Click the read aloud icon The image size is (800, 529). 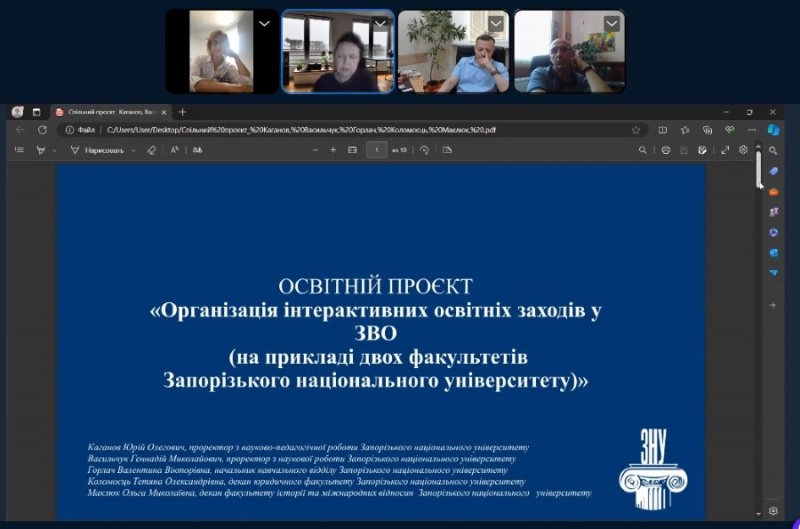coord(174,150)
